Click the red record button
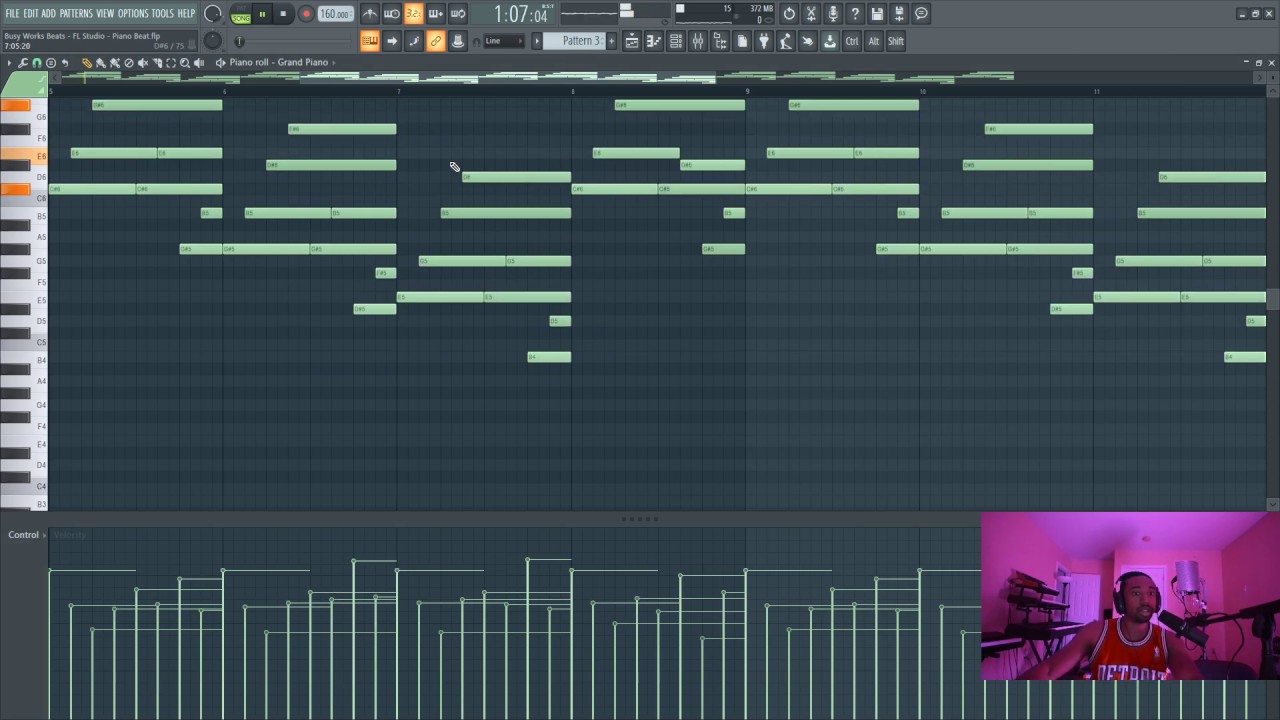The height and width of the screenshot is (720, 1280). pyautogui.click(x=306, y=14)
